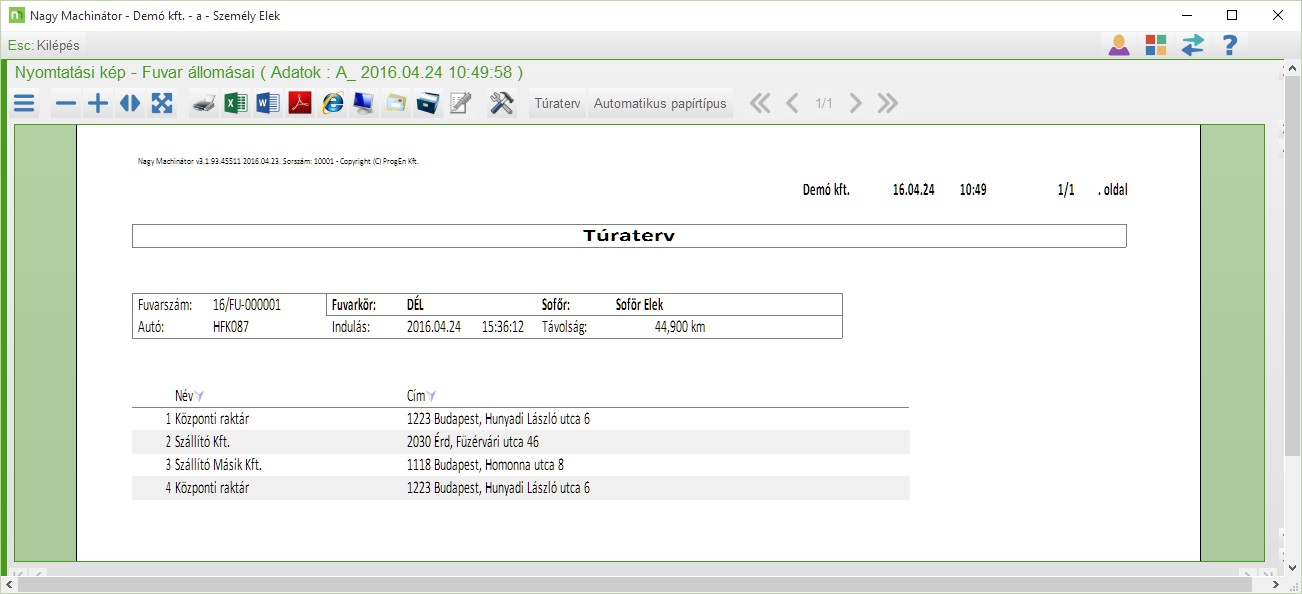Screen dimensions: 1302x594
Task: Click the Nyomtatási kép window heading
Action: [268, 73]
